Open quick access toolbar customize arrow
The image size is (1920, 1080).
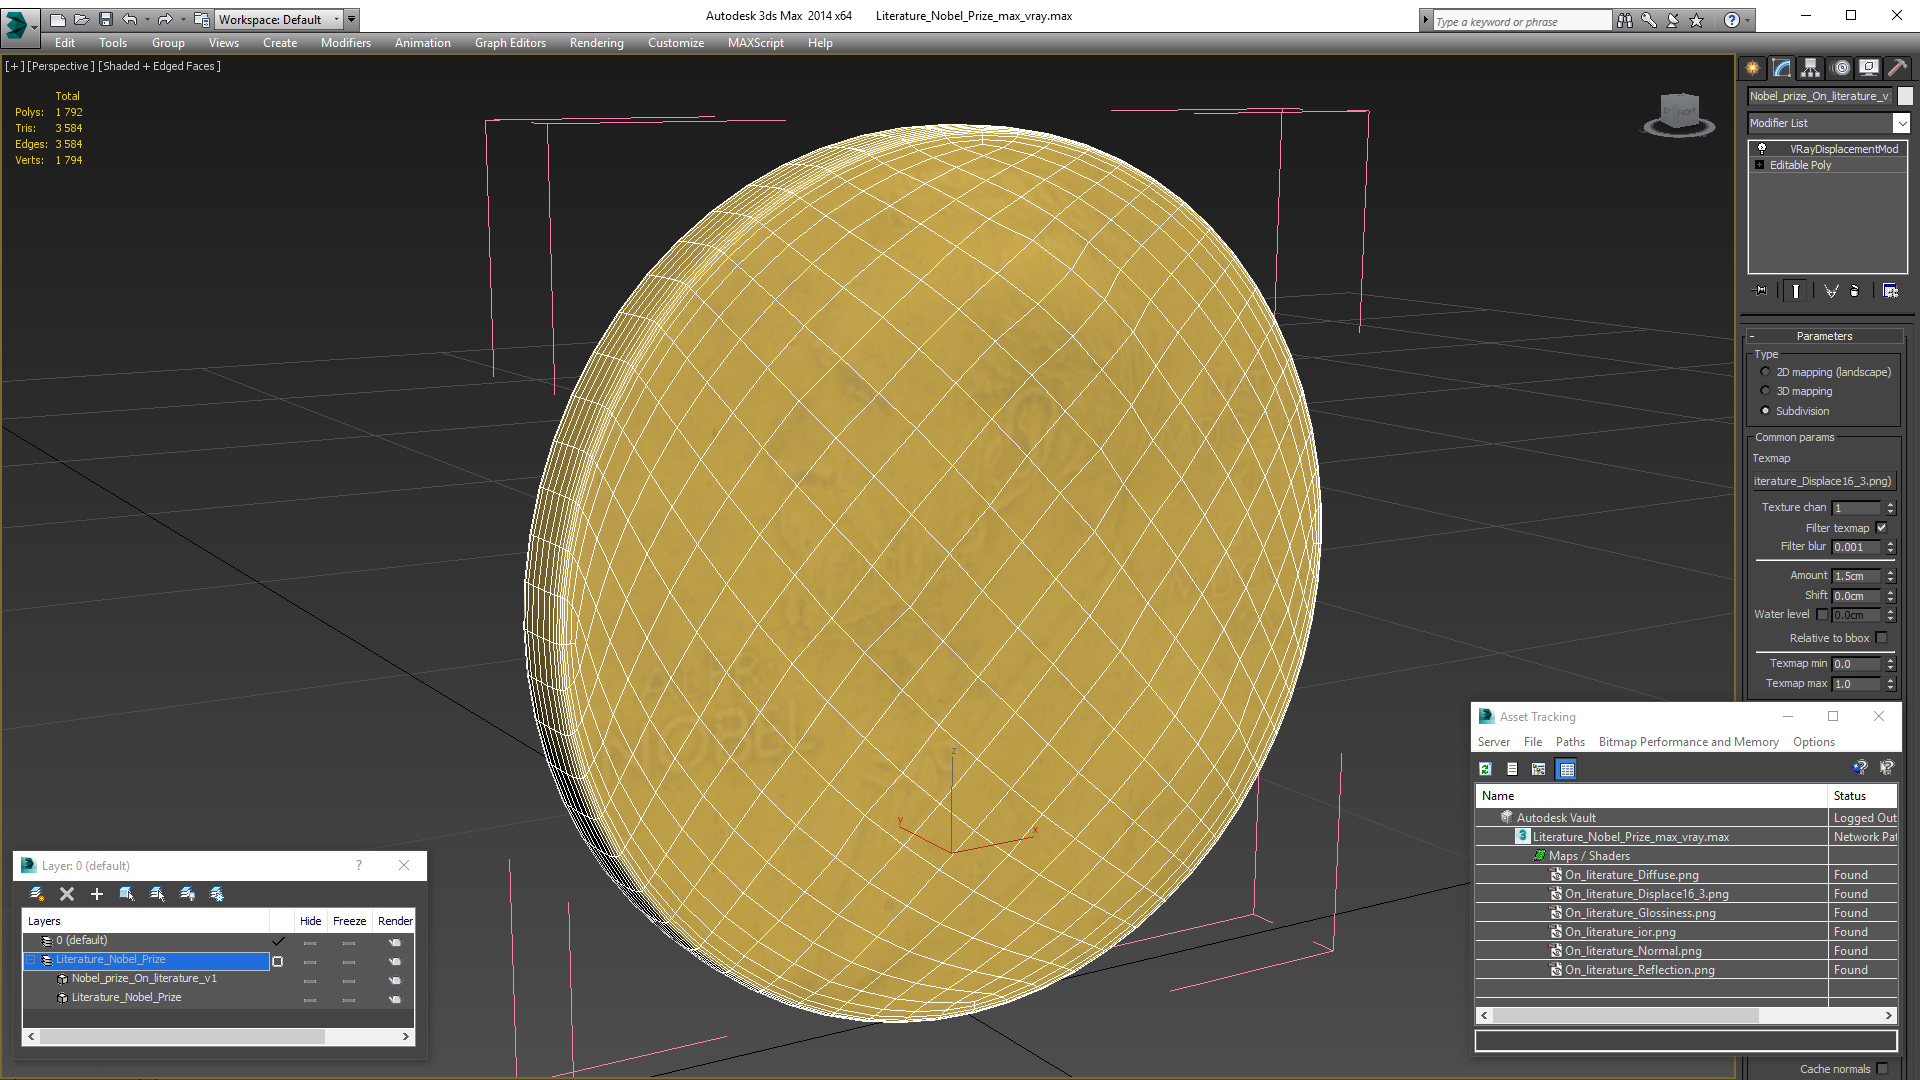click(351, 19)
